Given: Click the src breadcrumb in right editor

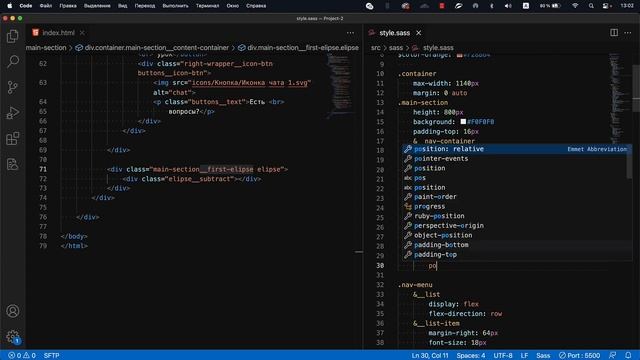Looking at the screenshot, I should click(376, 48).
